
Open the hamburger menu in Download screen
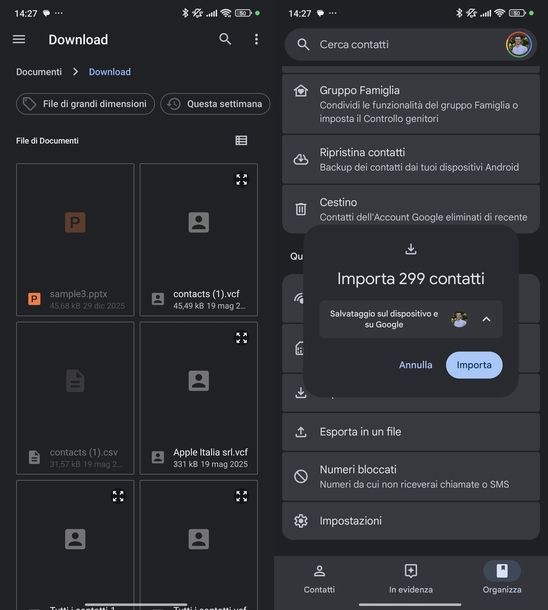tap(19, 39)
